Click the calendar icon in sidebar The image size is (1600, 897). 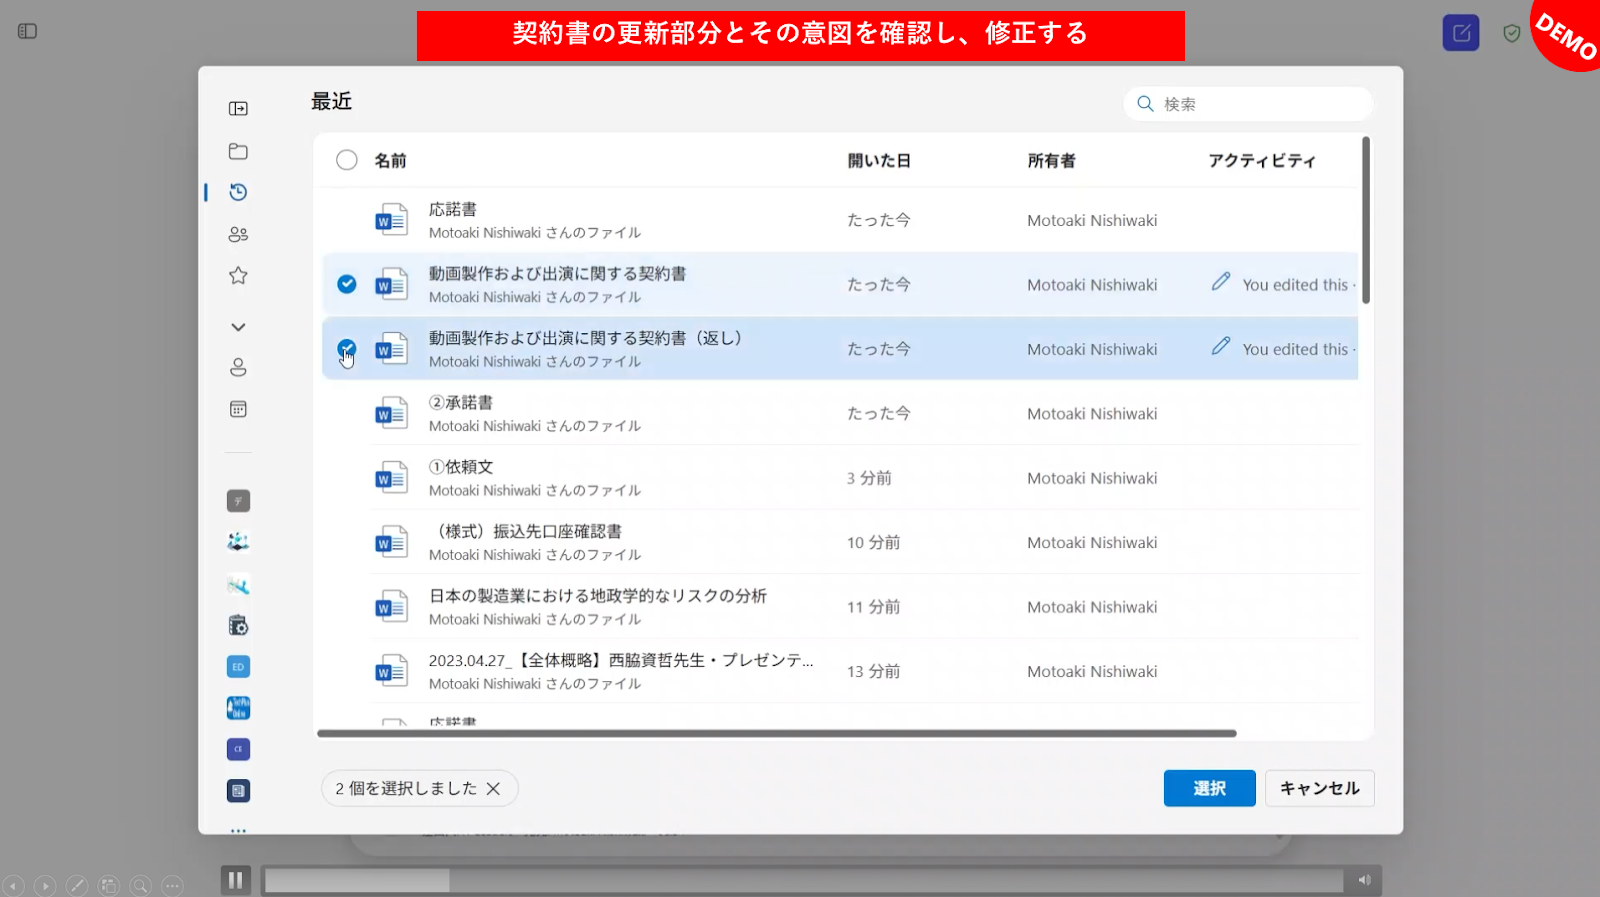tap(238, 409)
